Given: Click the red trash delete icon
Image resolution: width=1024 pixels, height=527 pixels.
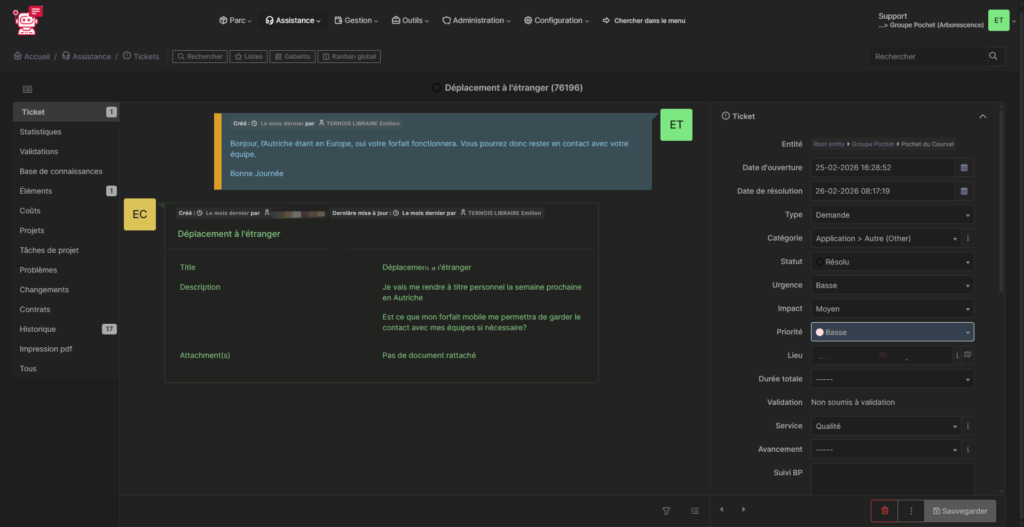Looking at the screenshot, I should (884, 511).
